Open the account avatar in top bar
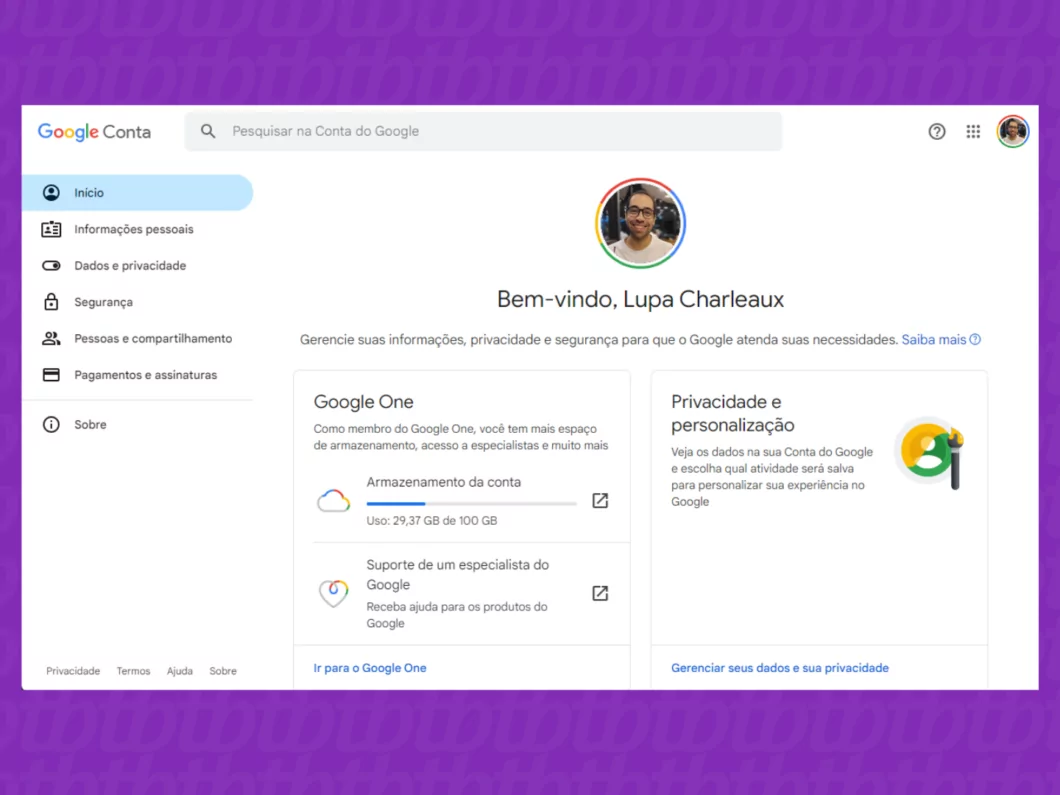 1013,131
